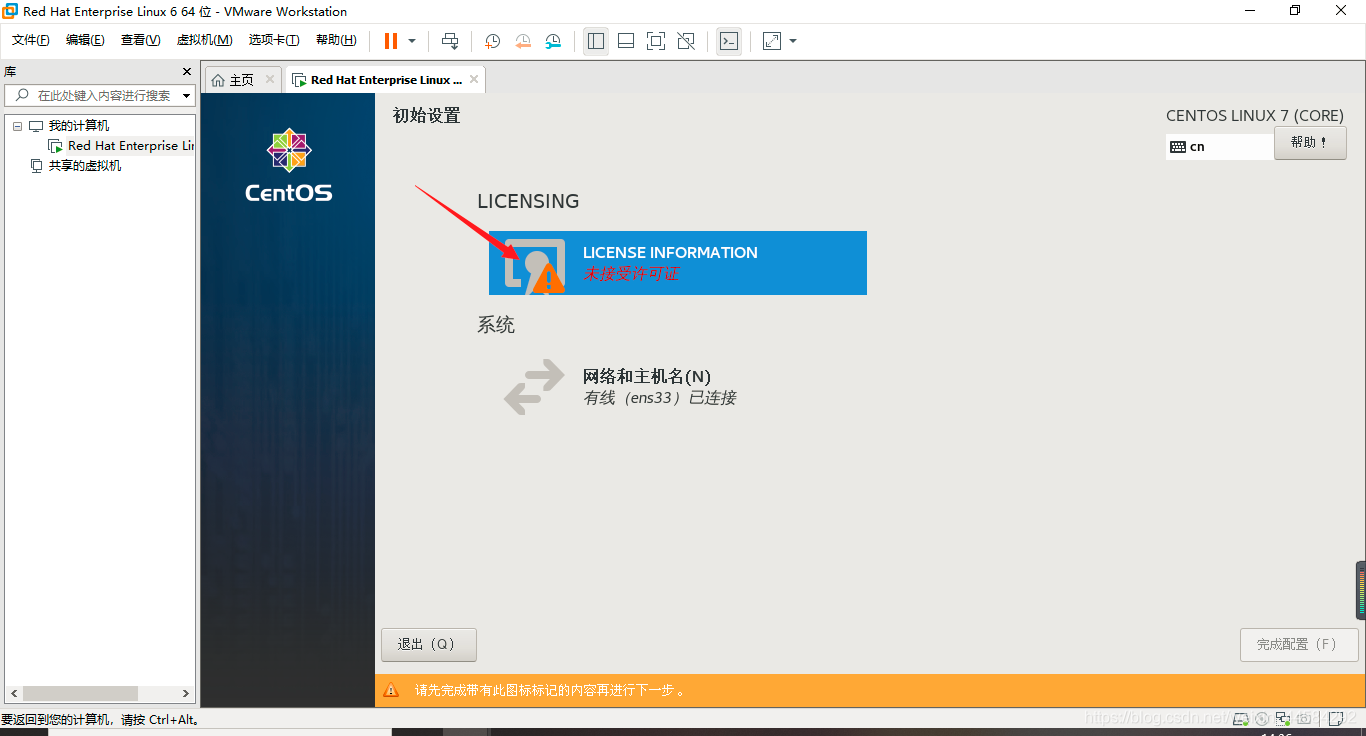Open the 虚拟机(M) menu

204,40
